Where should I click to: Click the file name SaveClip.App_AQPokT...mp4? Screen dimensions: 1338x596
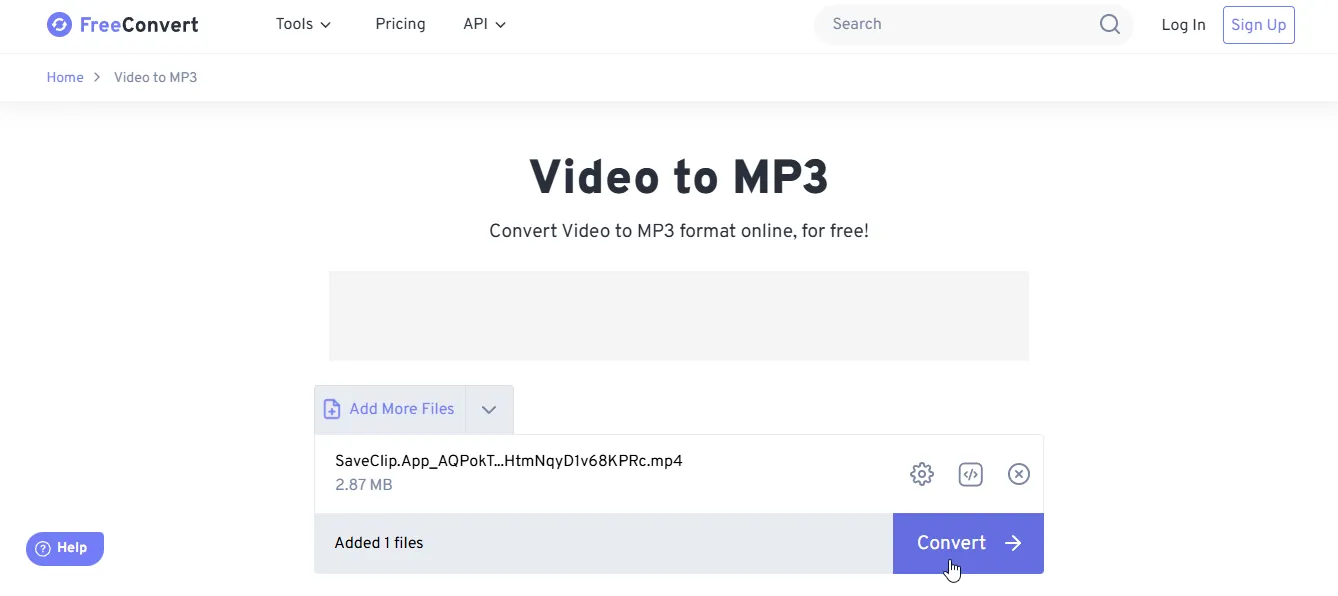(x=509, y=461)
